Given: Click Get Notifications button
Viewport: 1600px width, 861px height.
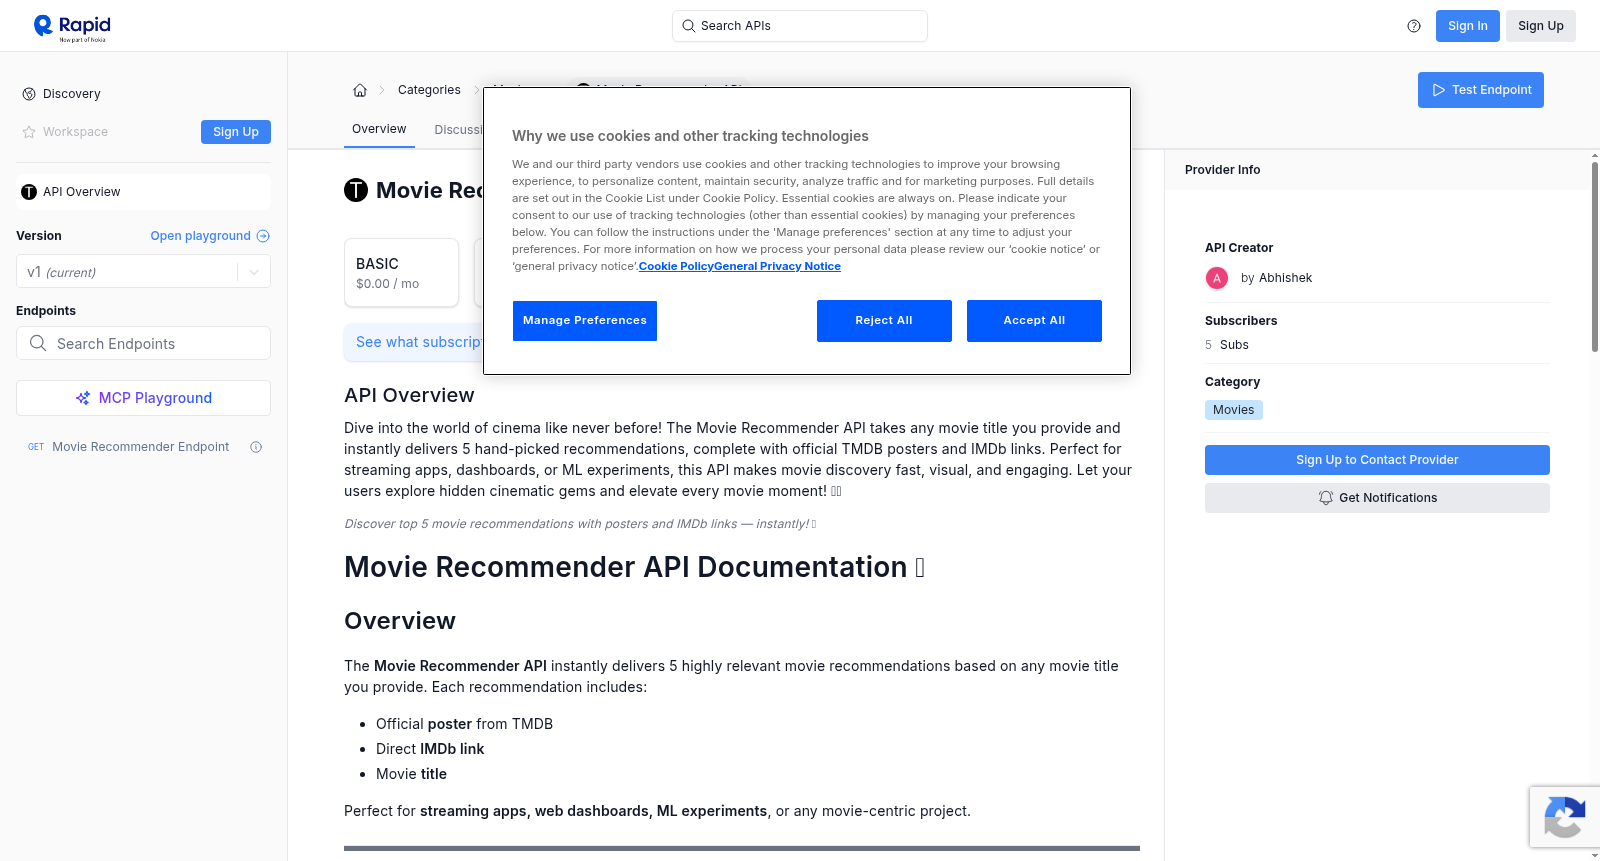Looking at the screenshot, I should tap(1377, 498).
